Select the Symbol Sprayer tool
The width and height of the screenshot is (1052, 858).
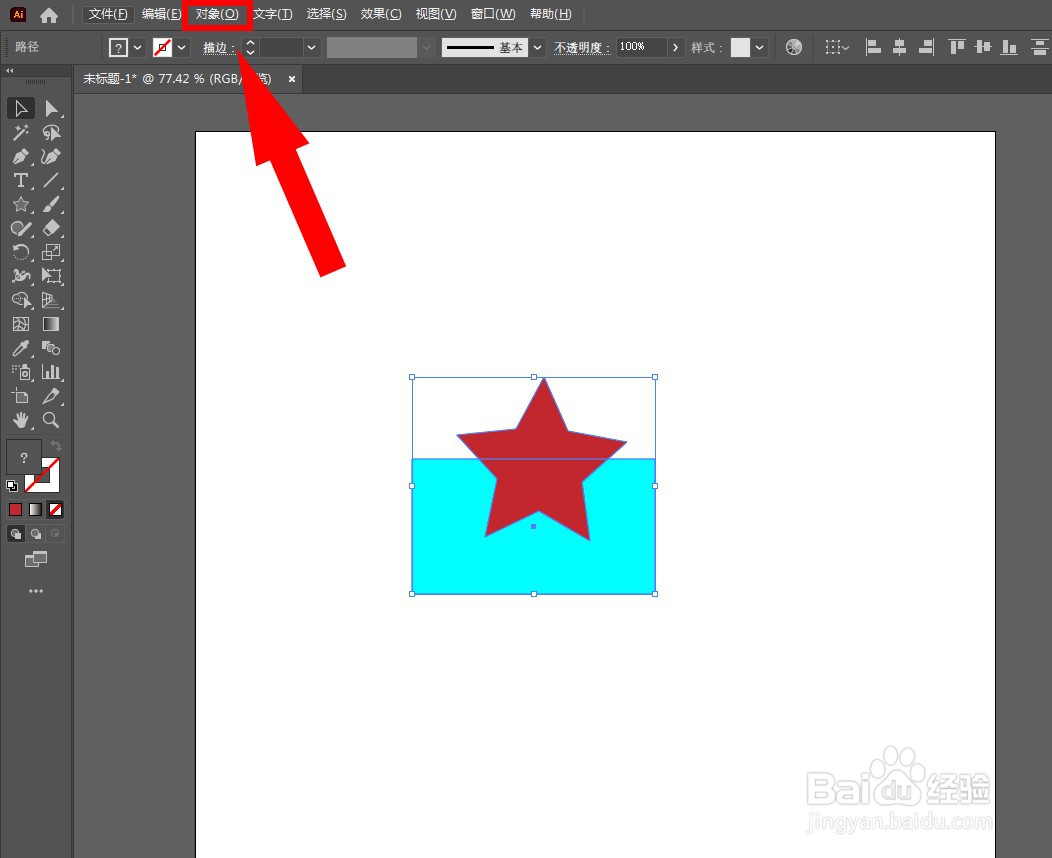pyautogui.click(x=21, y=372)
